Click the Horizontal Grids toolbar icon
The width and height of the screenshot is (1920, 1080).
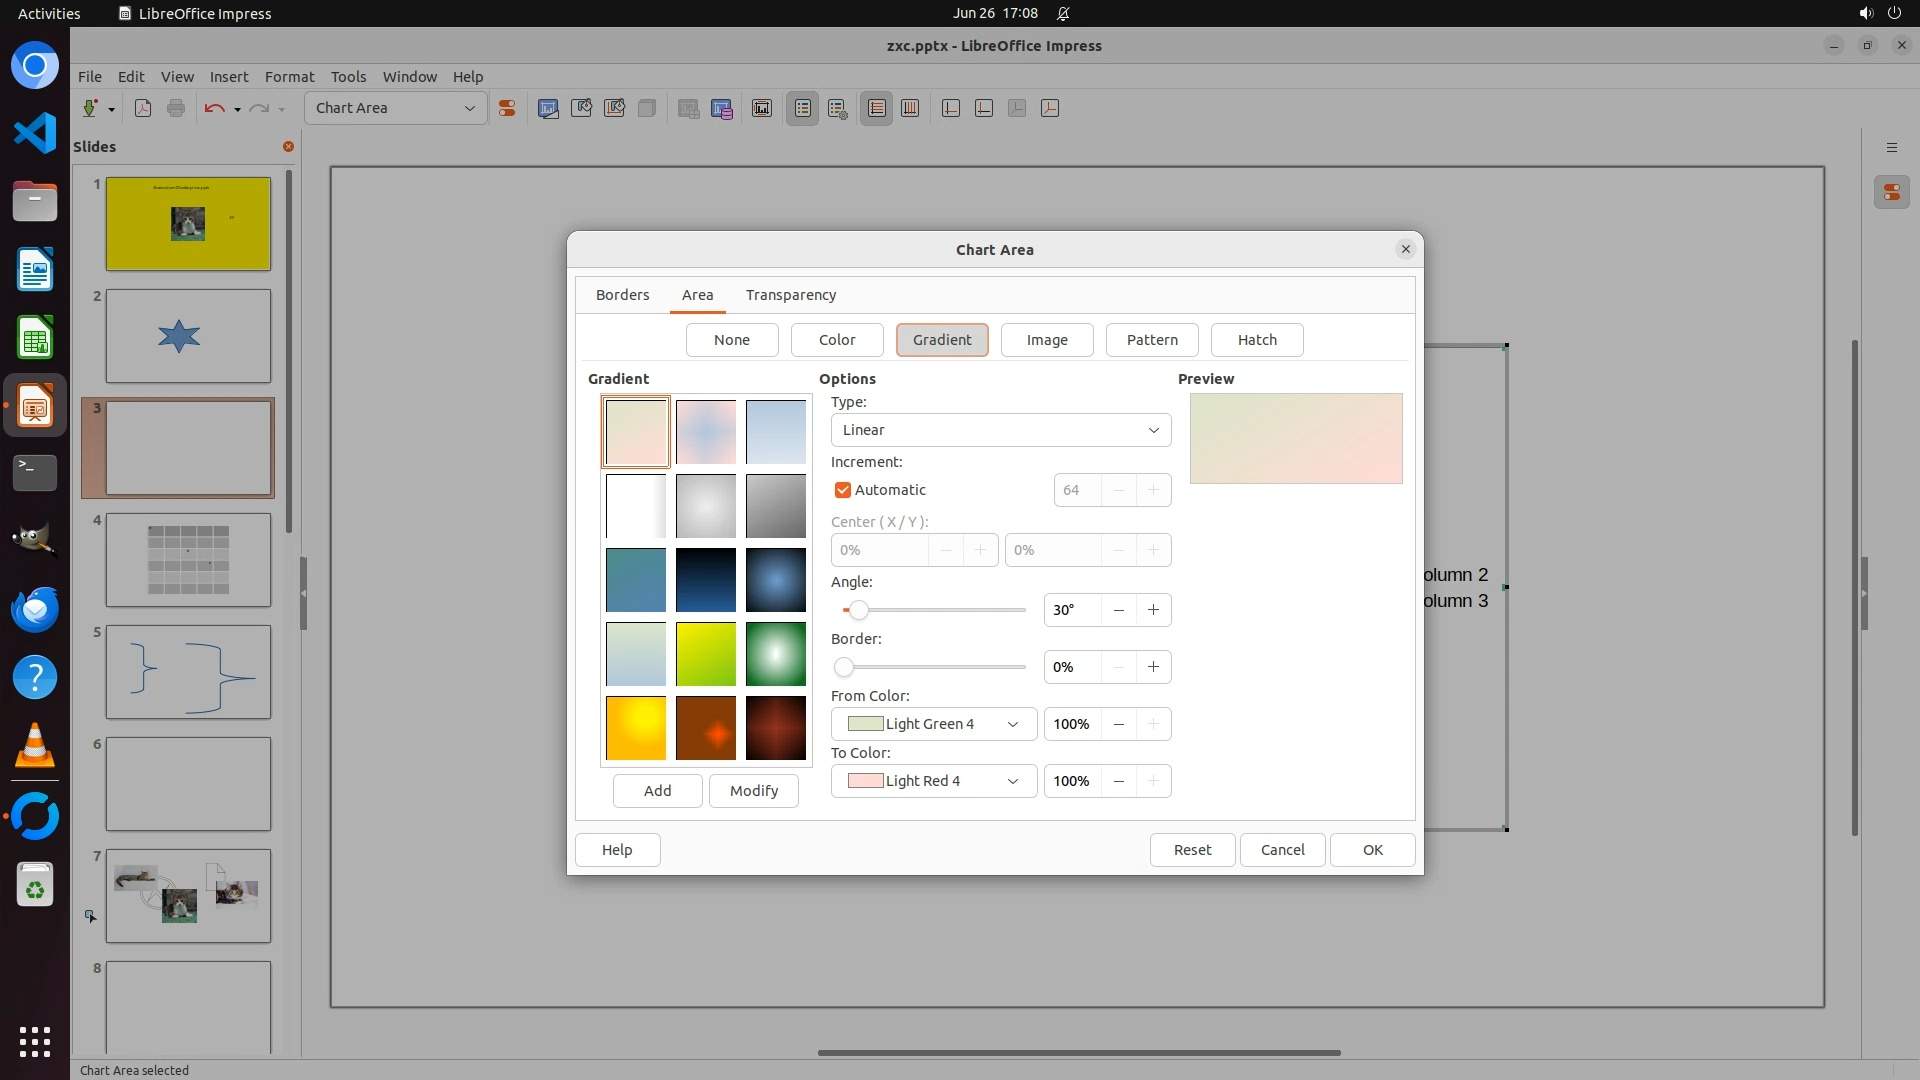coord(876,108)
